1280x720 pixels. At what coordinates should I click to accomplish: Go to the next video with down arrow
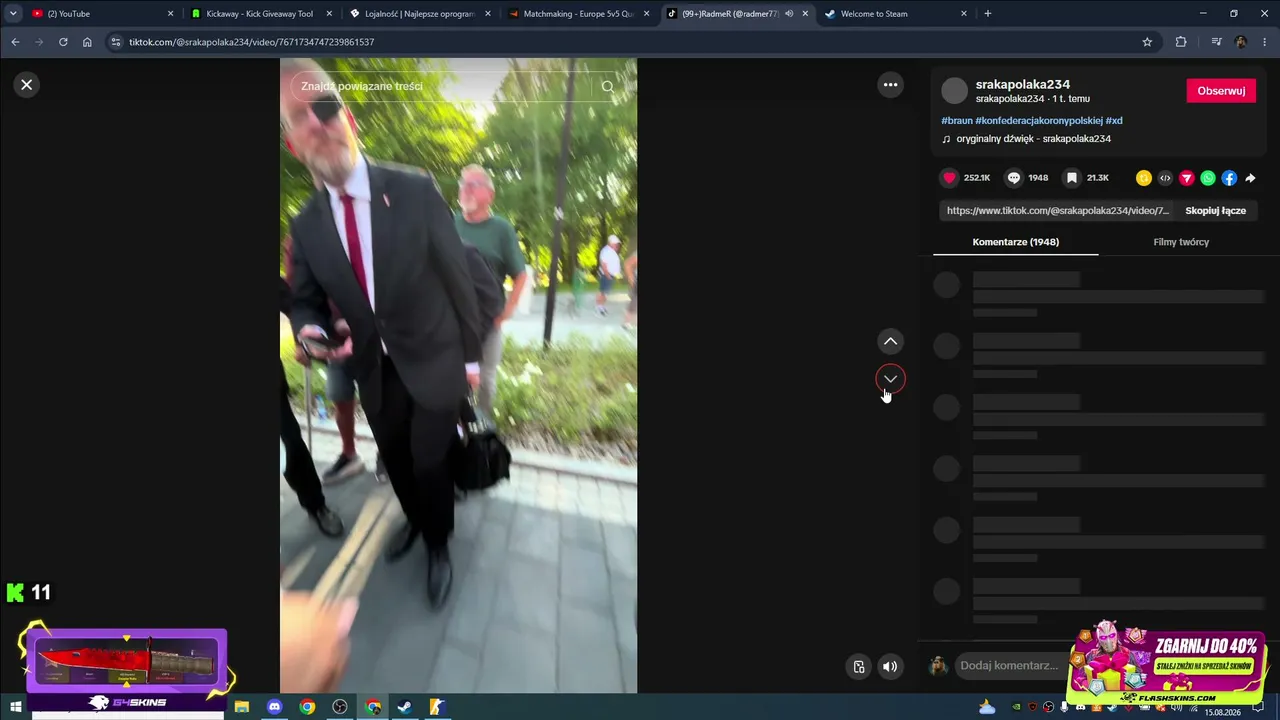click(x=890, y=379)
